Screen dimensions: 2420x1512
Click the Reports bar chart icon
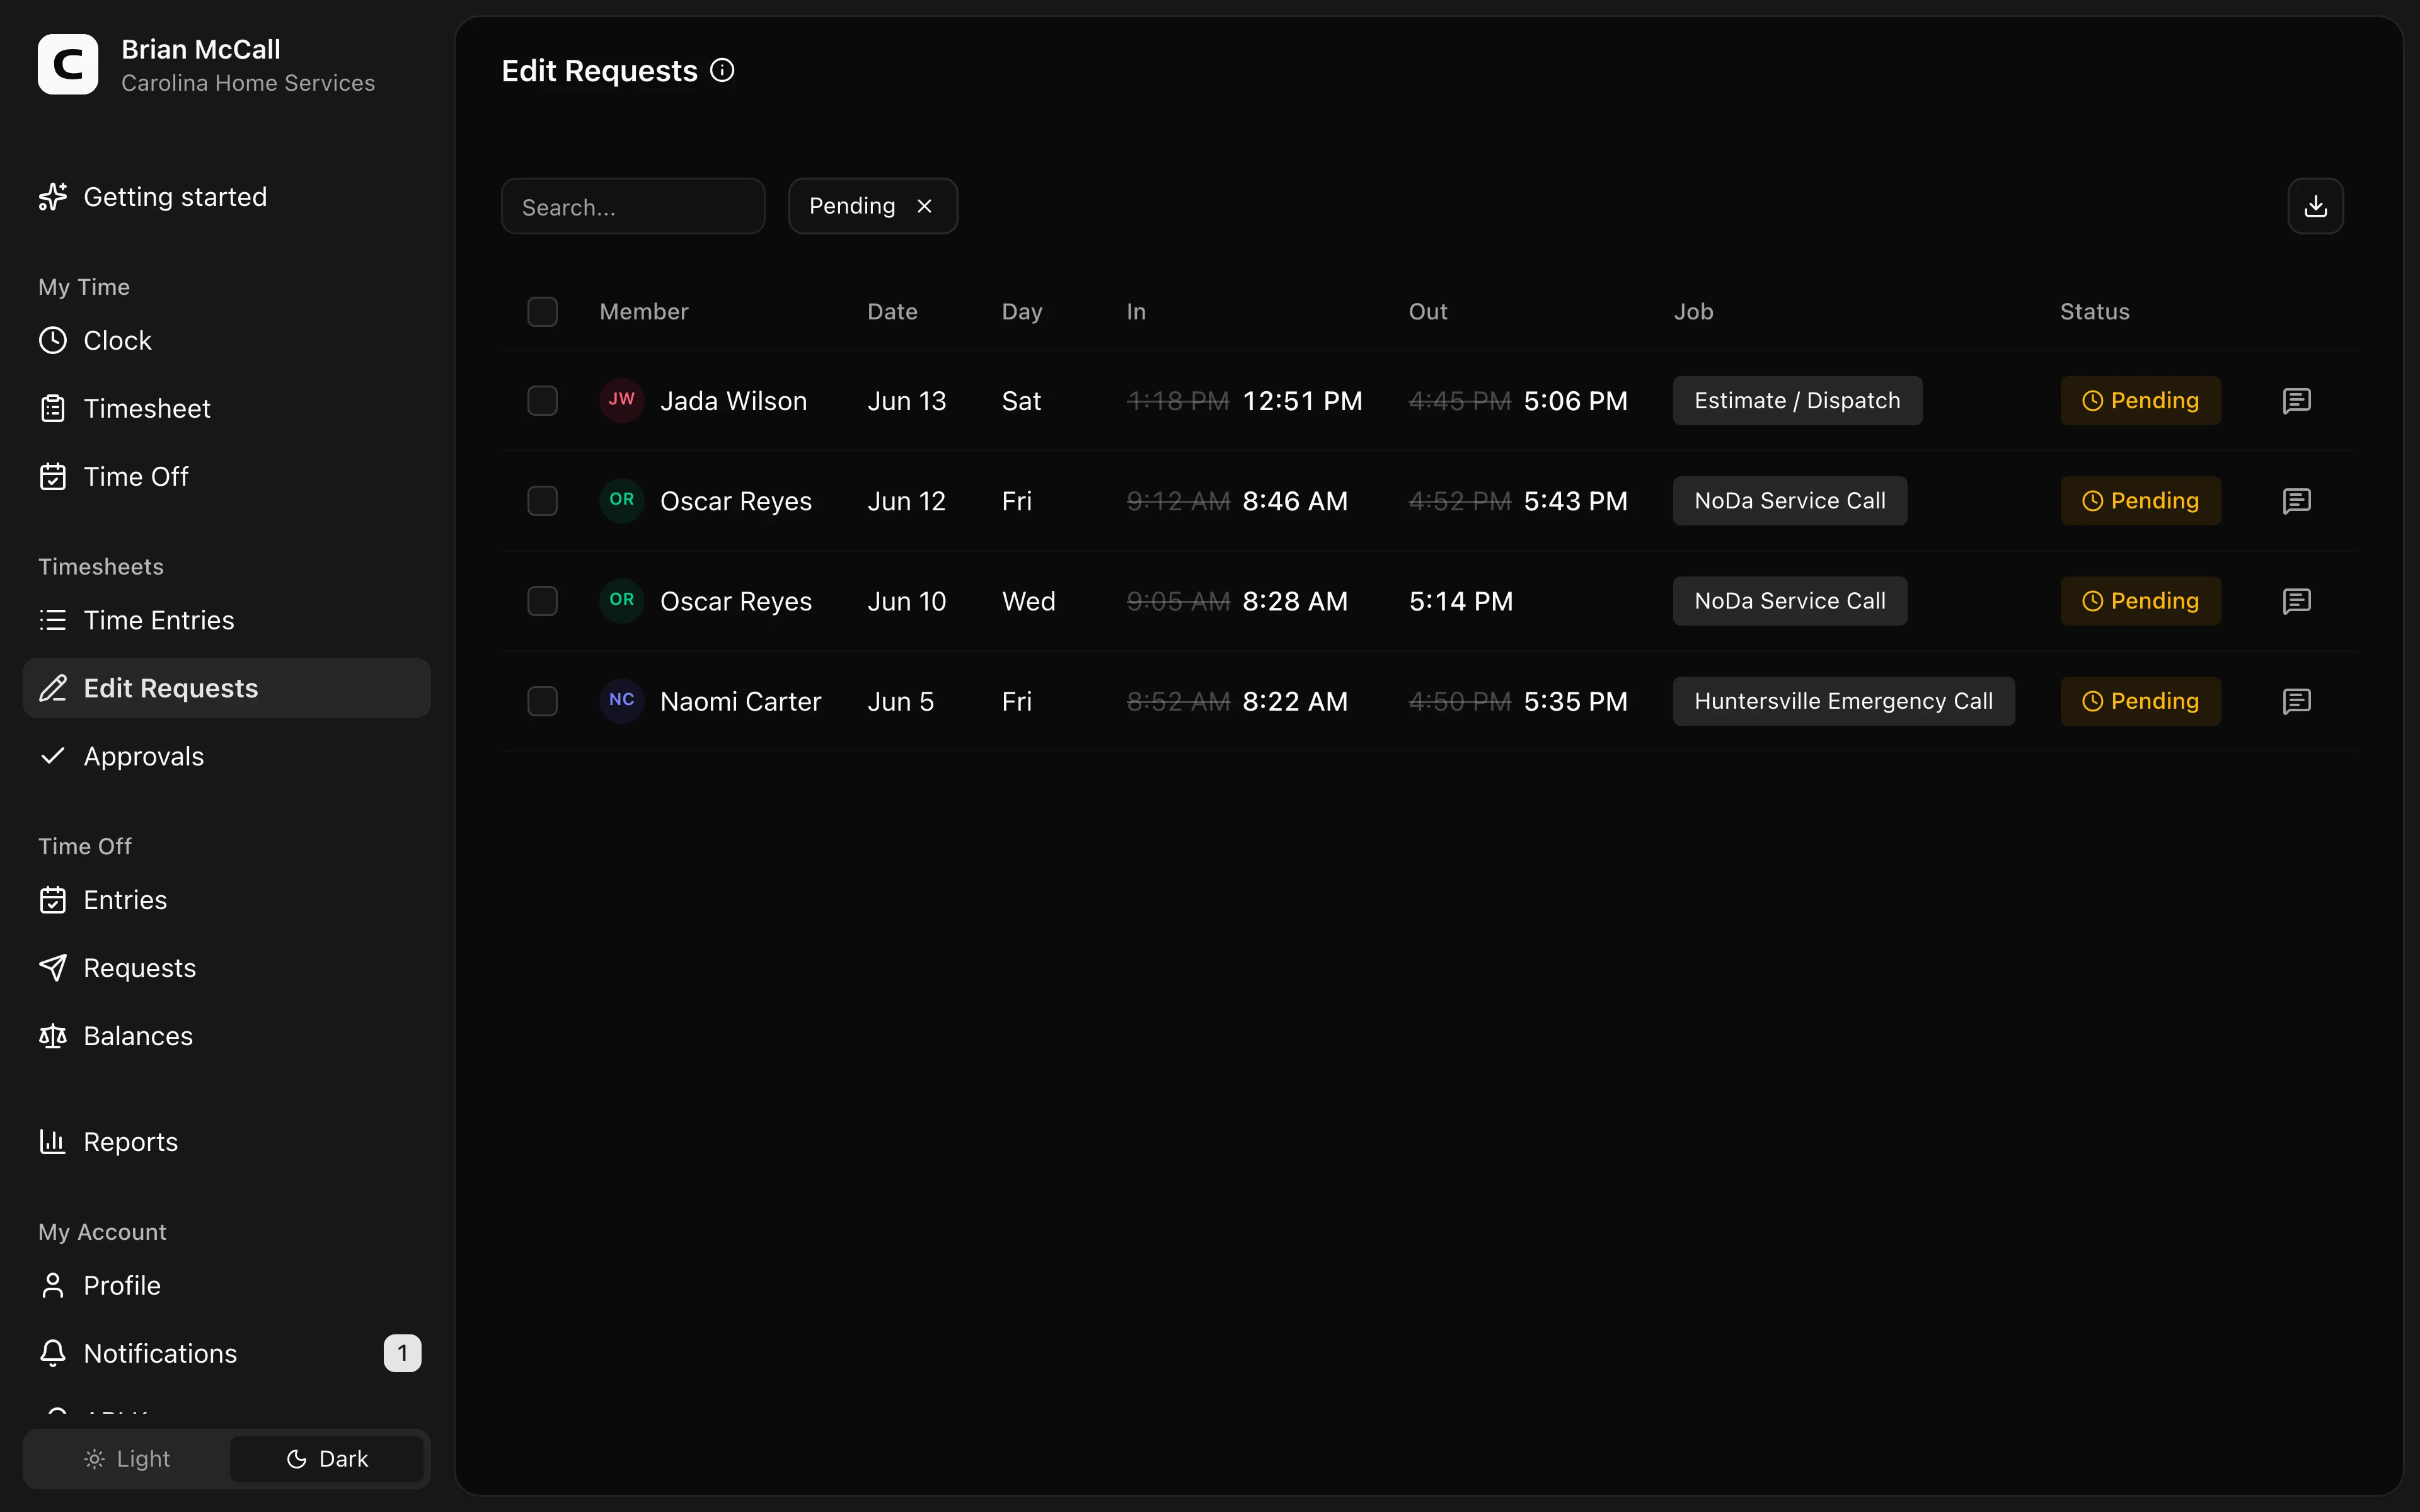point(53,1142)
